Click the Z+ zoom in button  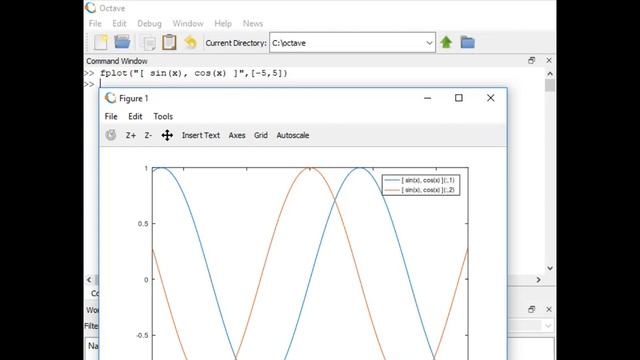click(131, 136)
